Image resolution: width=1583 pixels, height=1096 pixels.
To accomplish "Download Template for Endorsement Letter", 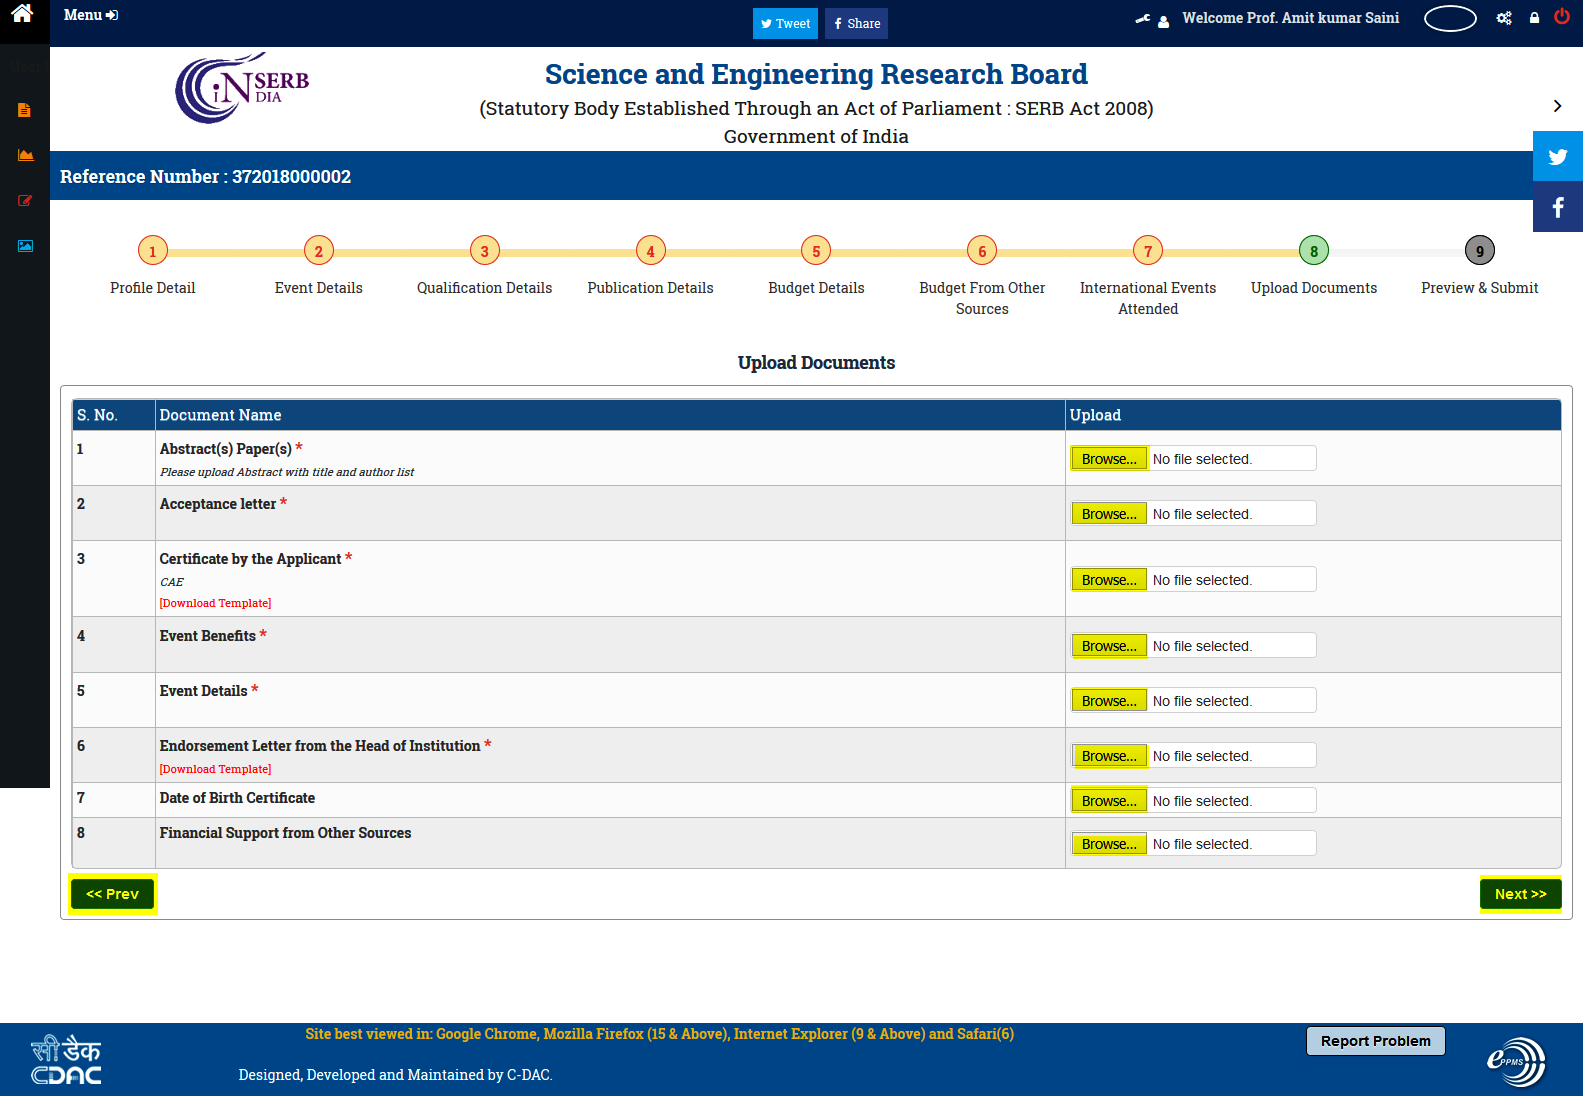I will coord(215,769).
